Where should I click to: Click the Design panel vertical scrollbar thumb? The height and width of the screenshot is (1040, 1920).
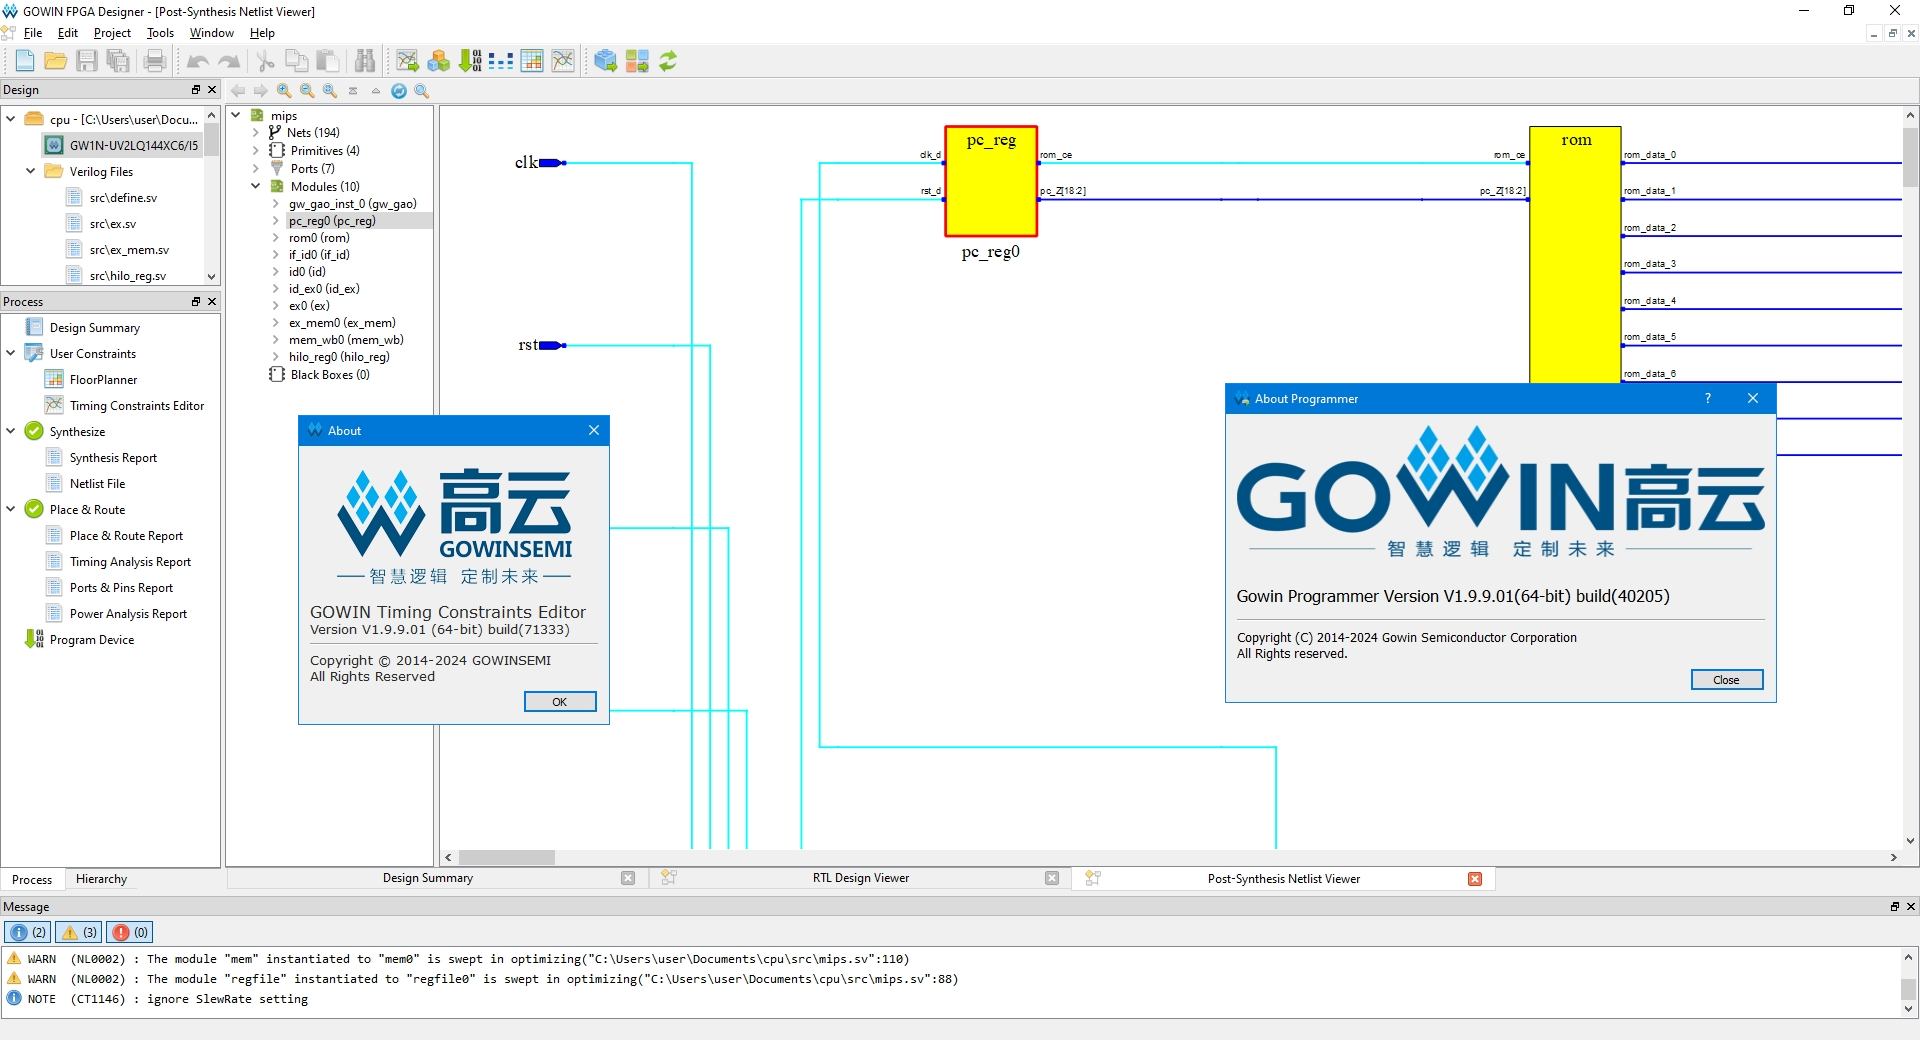pos(212,140)
